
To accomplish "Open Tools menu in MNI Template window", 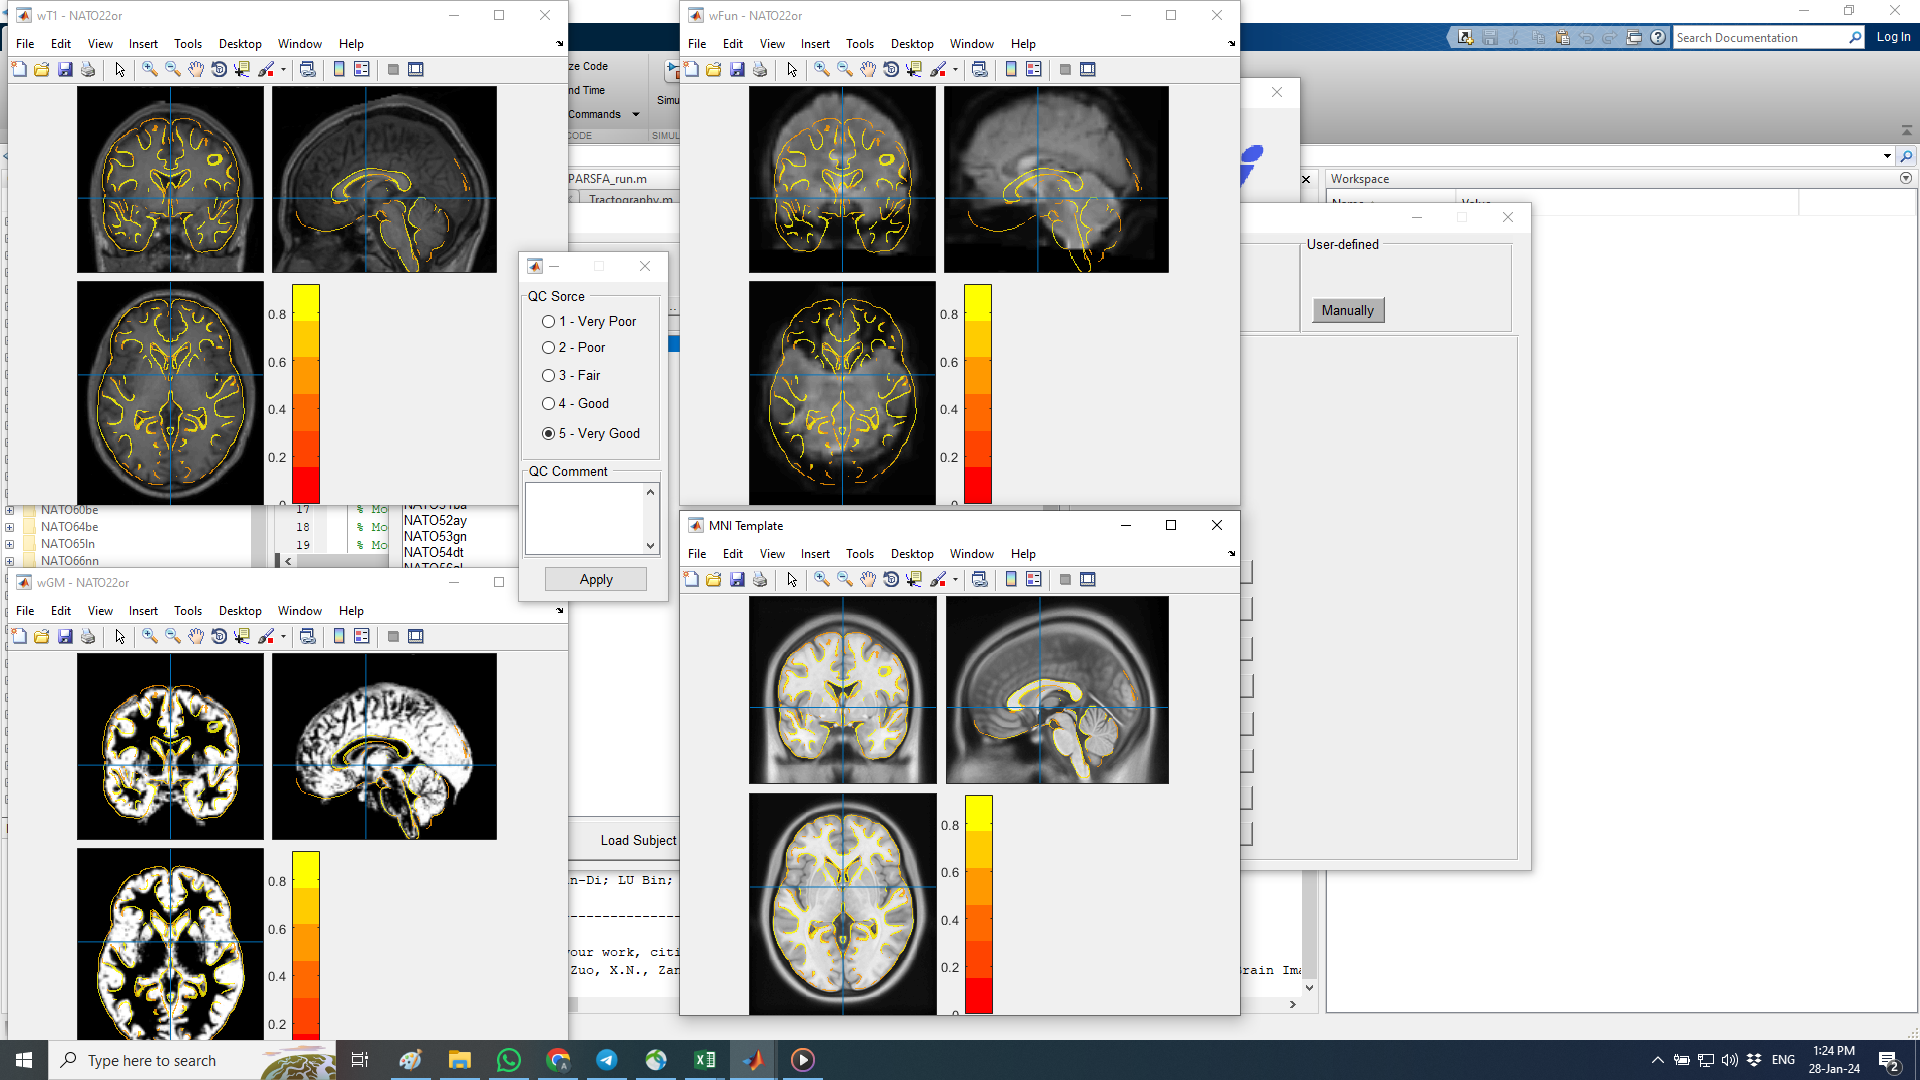I will tap(860, 554).
